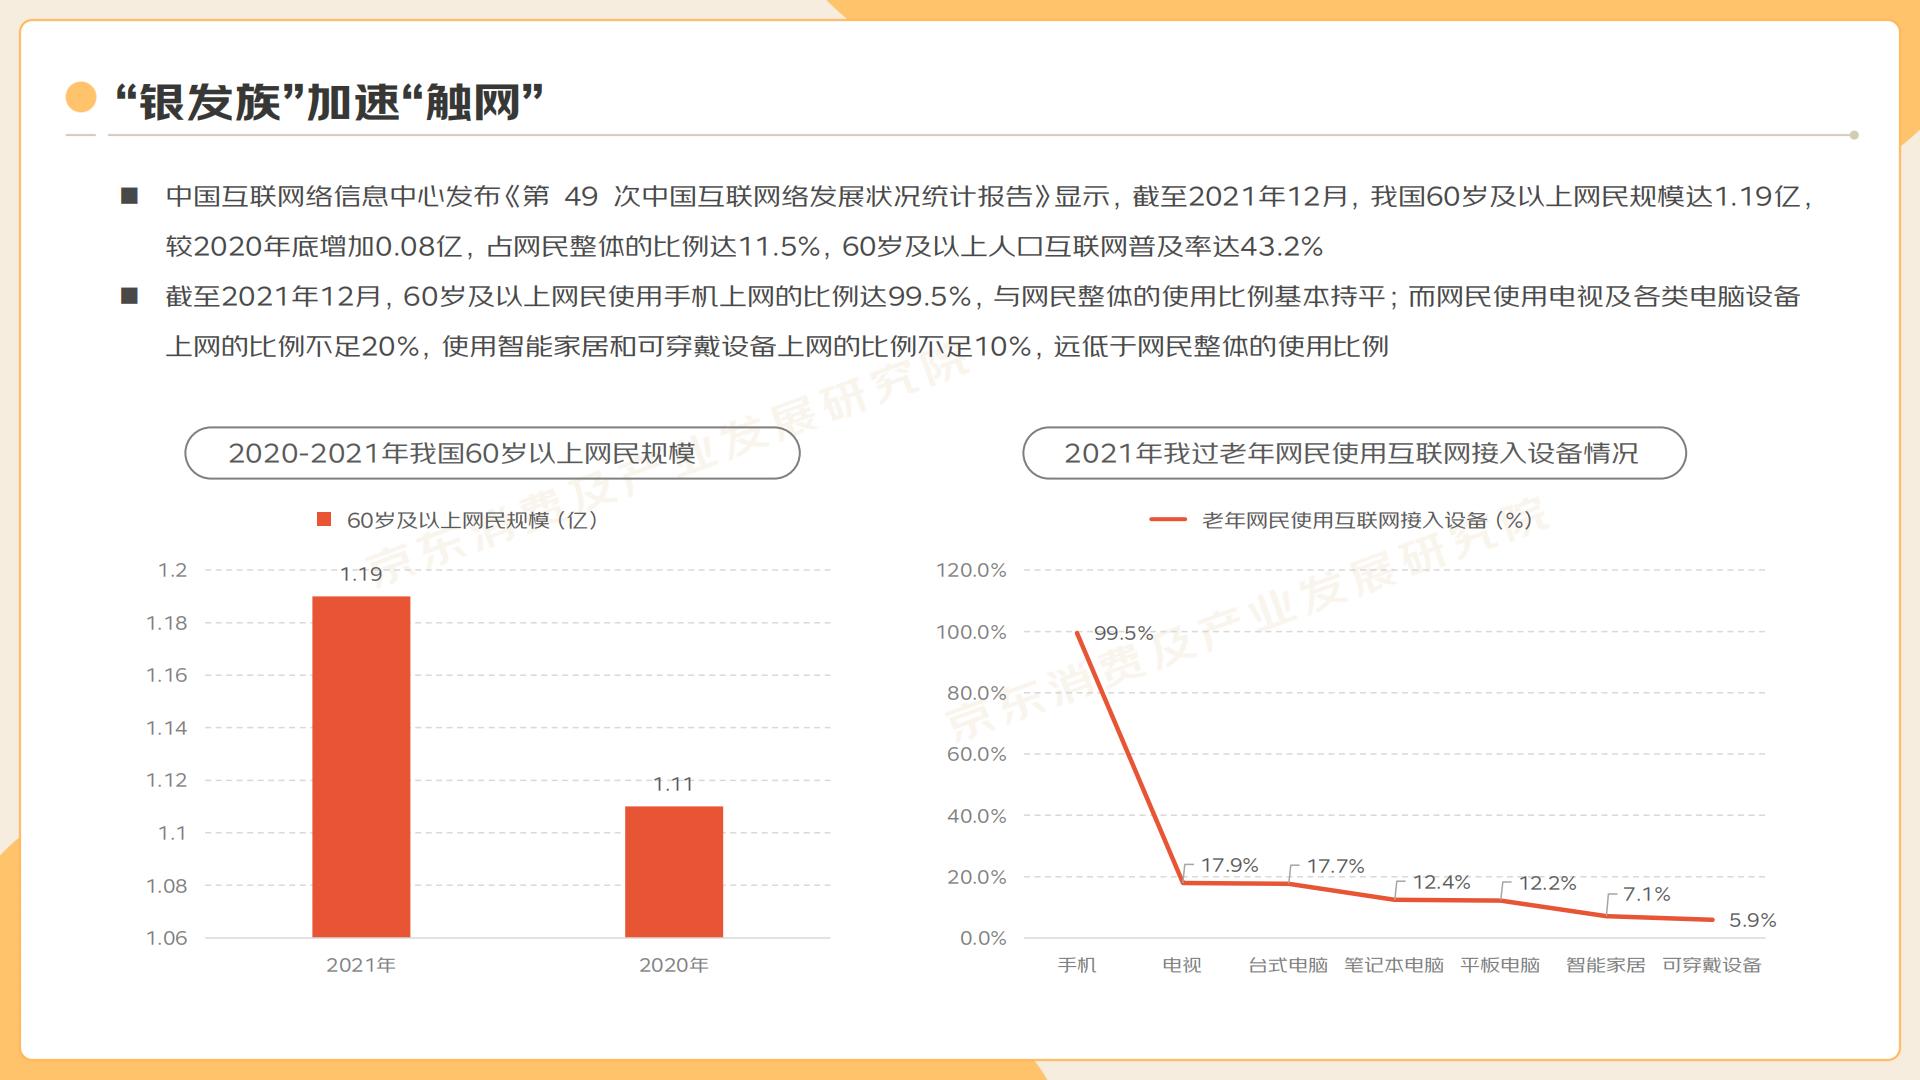Select the first black square bullet point
Image resolution: width=1920 pixels, height=1080 pixels.
[129, 196]
